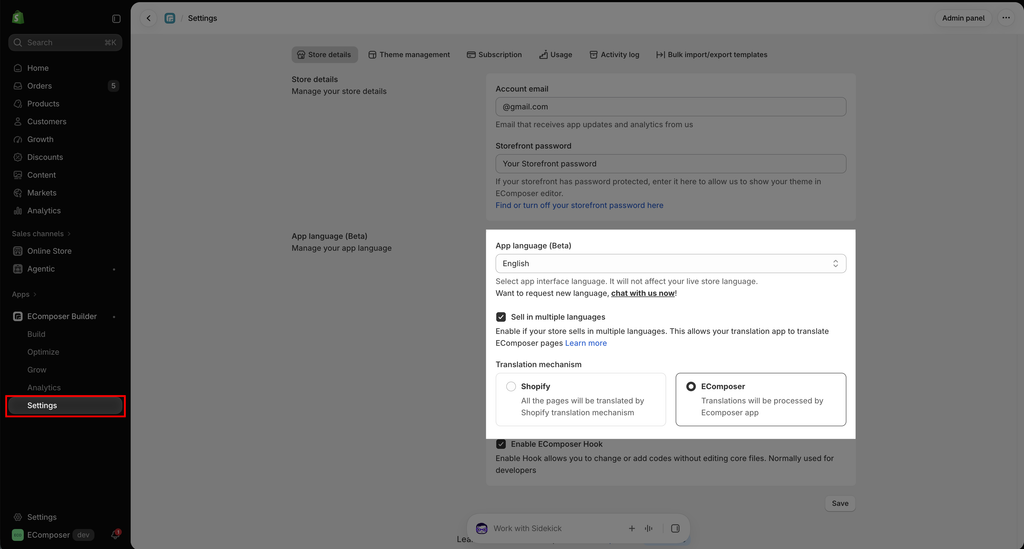Click the Save button
Viewport: 1024px width, 549px height.
point(840,503)
